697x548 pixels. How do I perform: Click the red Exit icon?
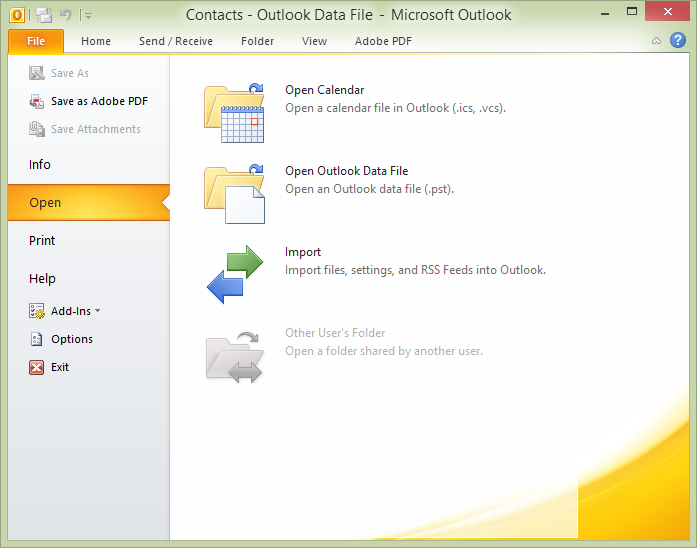36,368
